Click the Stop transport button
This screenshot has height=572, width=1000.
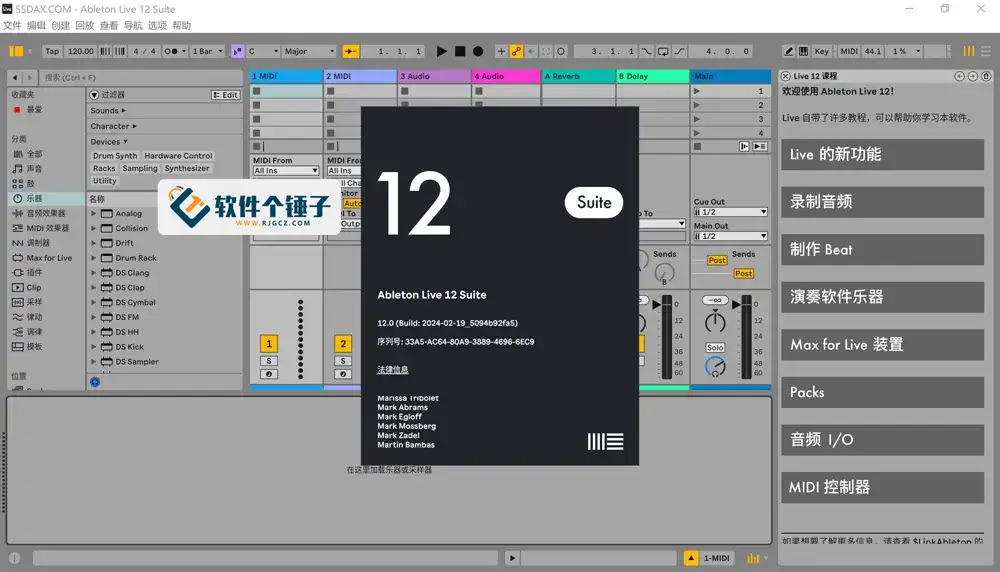[x=460, y=51]
